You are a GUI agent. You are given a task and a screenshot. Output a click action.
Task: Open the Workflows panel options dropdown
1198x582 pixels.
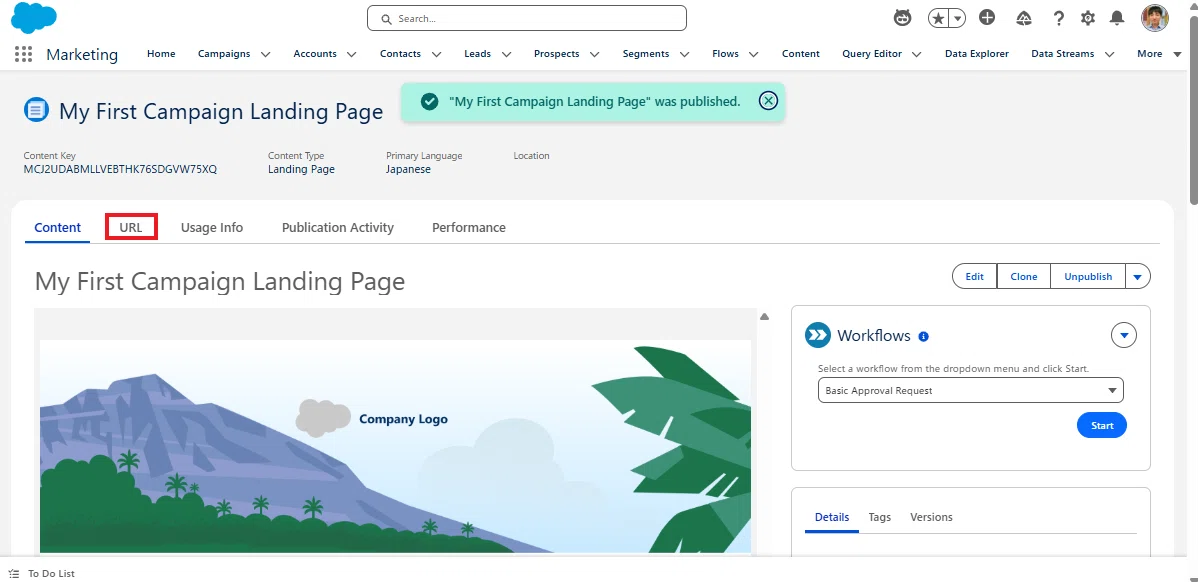coord(1124,335)
